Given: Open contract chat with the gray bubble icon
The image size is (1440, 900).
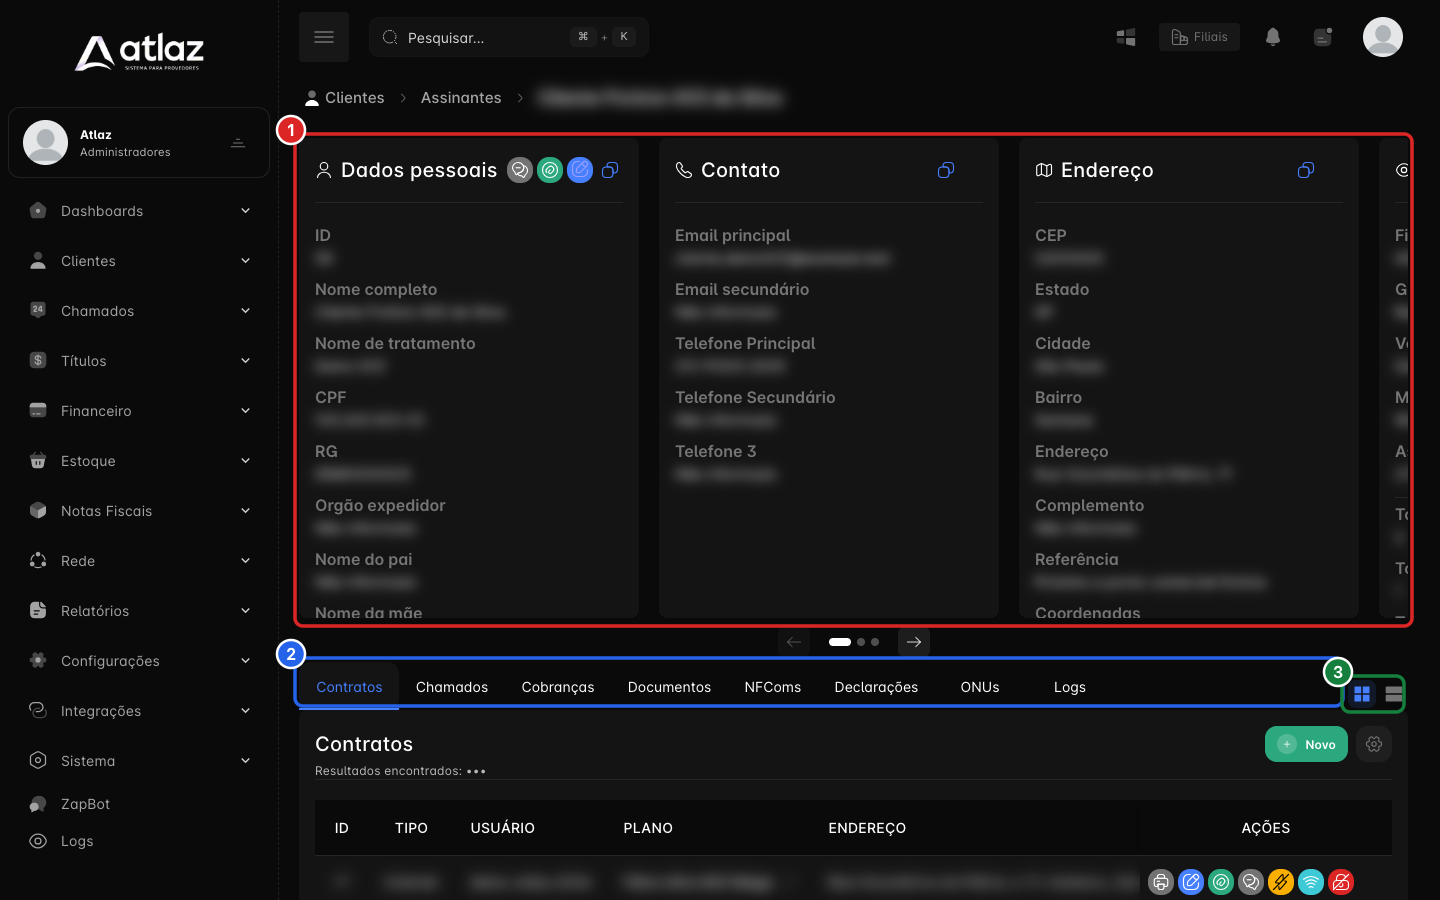Looking at the screenshot, I should (1251, 882).
